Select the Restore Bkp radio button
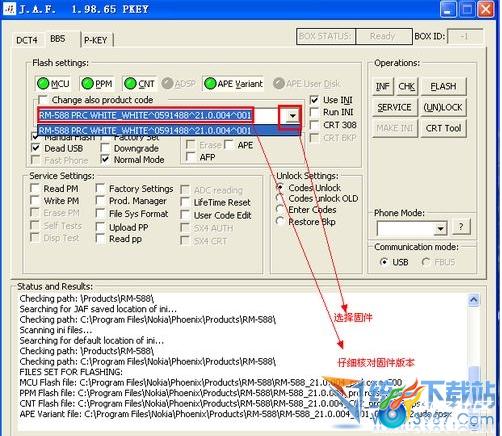 (x=280, y=222)
